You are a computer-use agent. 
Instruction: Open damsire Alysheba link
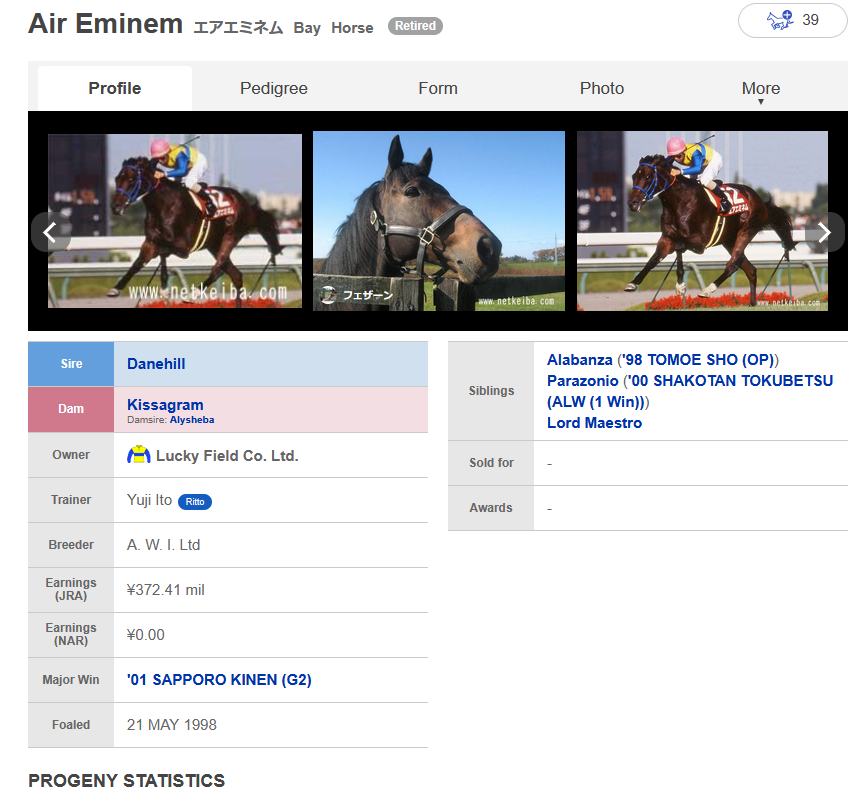click(192, 420)
